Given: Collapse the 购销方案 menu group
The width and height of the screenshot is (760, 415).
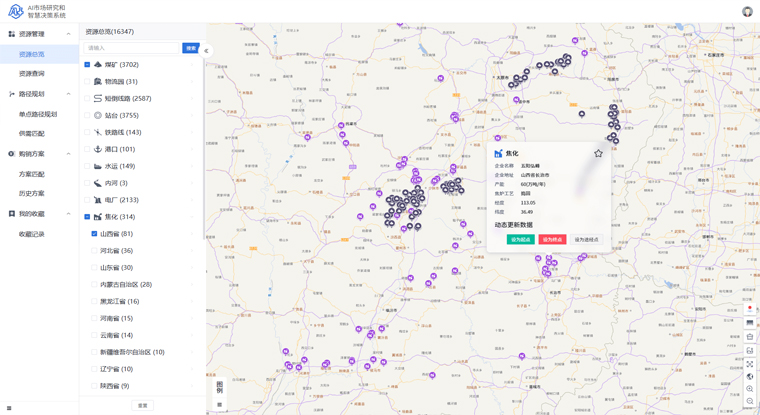Looking at the screenshot, I should point(69,154).
